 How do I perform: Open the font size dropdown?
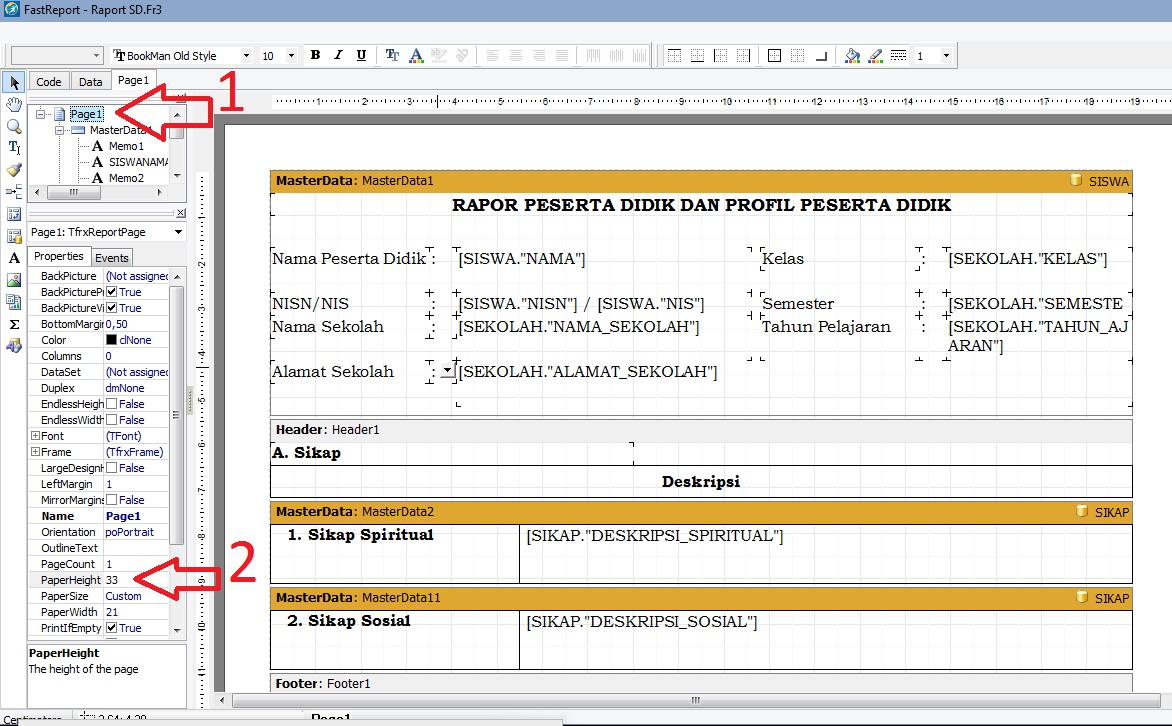[291, 56]
